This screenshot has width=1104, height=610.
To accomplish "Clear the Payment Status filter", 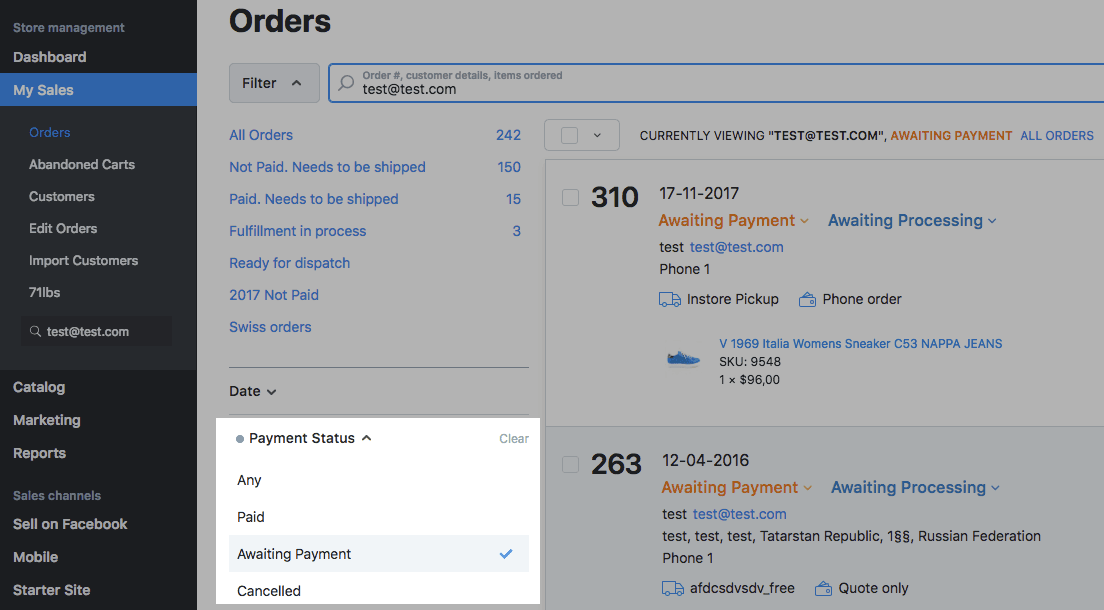I will click(514, 438).
